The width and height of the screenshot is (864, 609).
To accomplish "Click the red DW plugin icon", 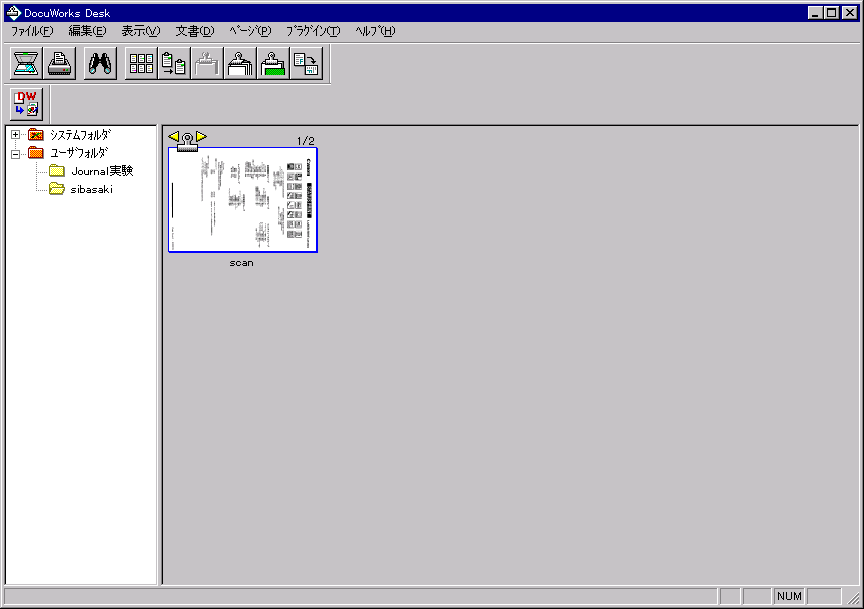I will [x=26, y=104].
